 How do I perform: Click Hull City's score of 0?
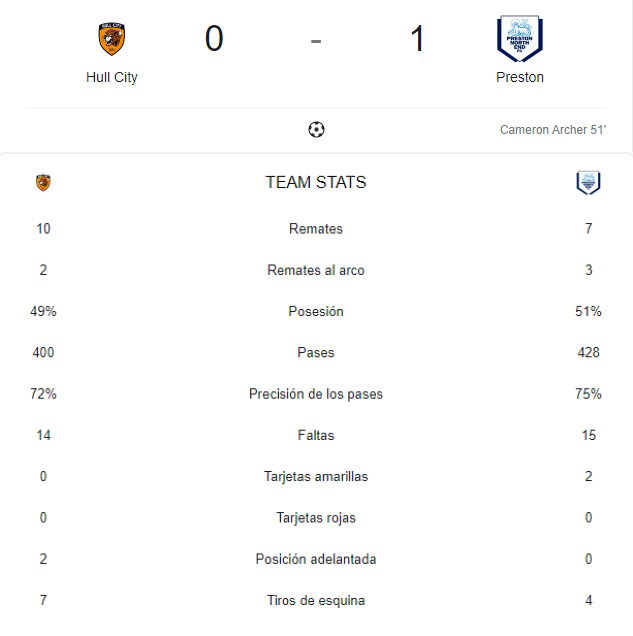214,39
